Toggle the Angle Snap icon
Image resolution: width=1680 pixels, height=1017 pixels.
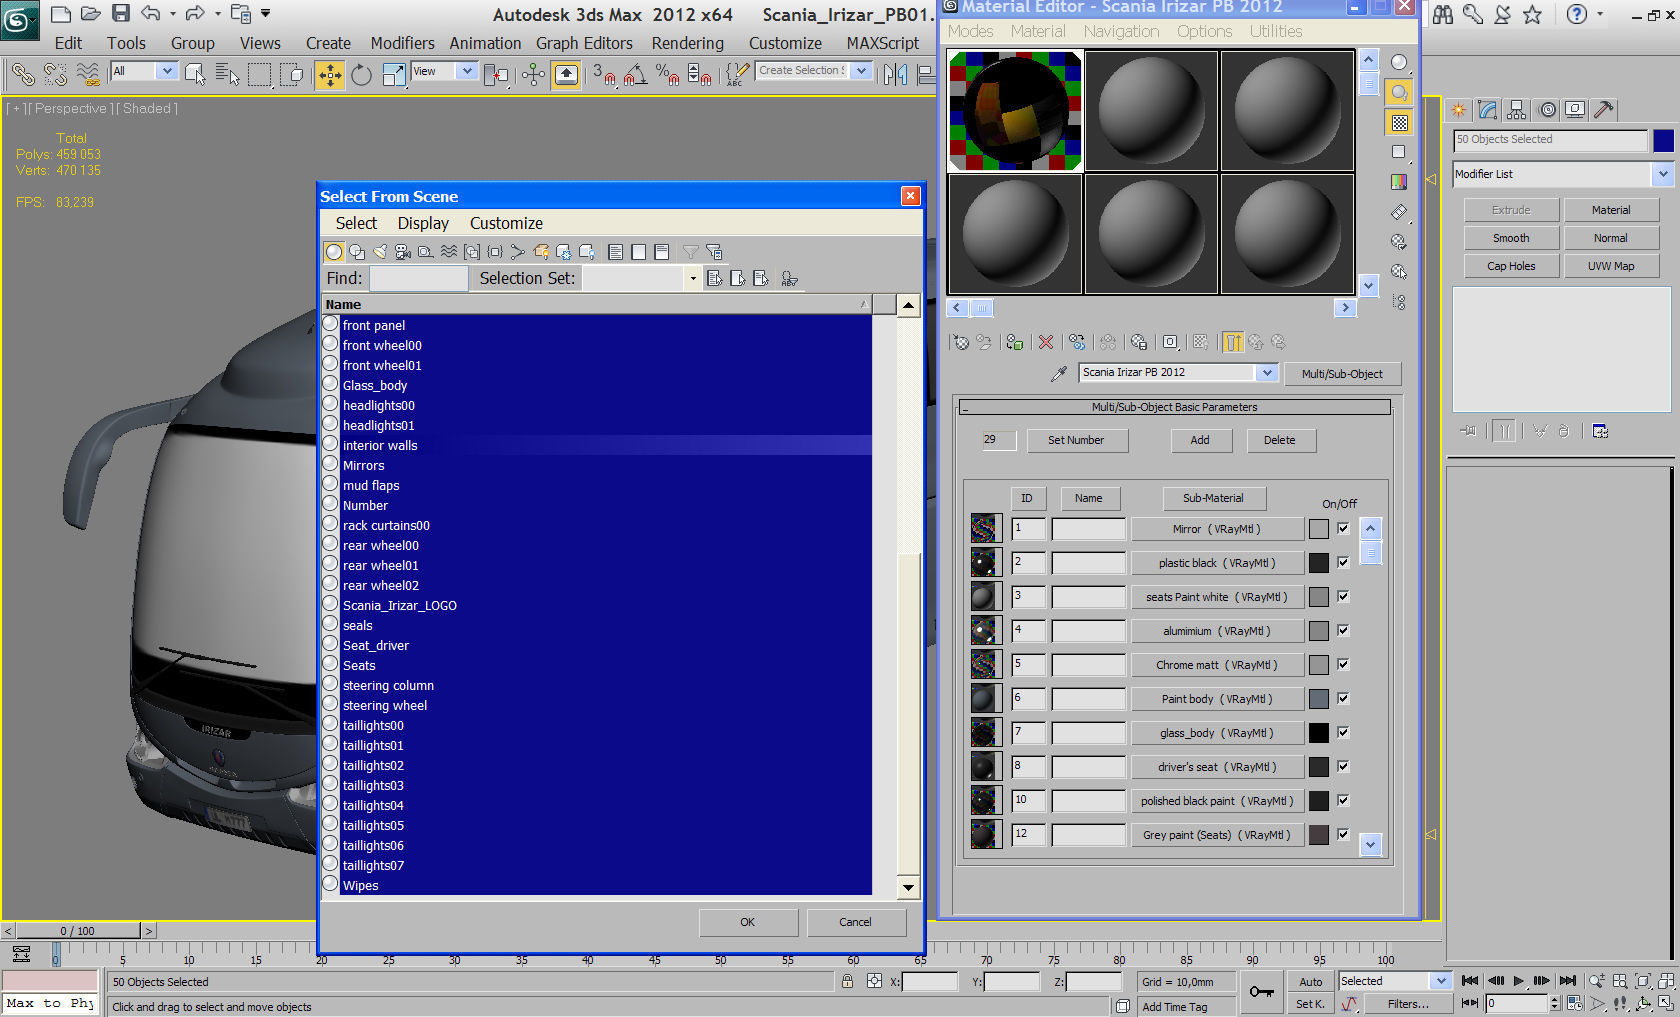click(x=635, y=74)
